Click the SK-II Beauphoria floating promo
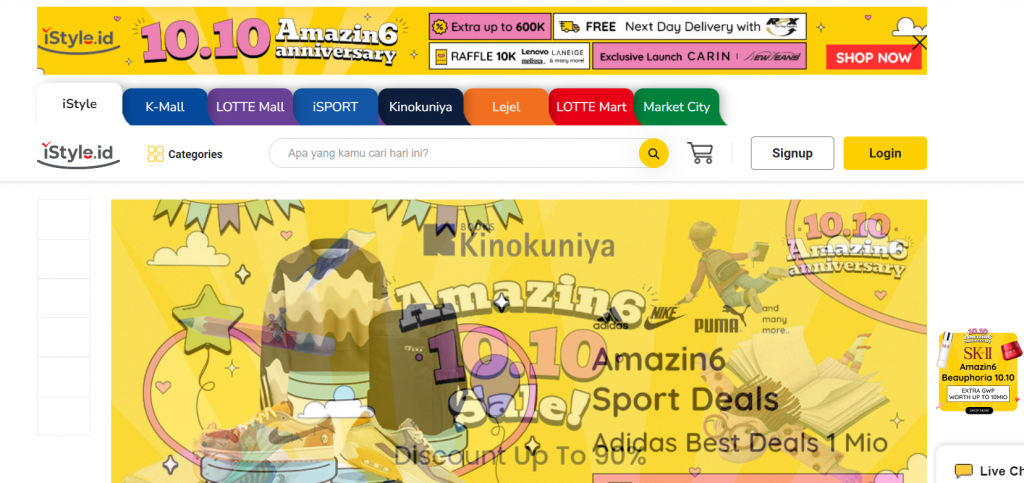Image resolution: width=1024 pixels, height=483 pixels. click(x=978, y=371)
